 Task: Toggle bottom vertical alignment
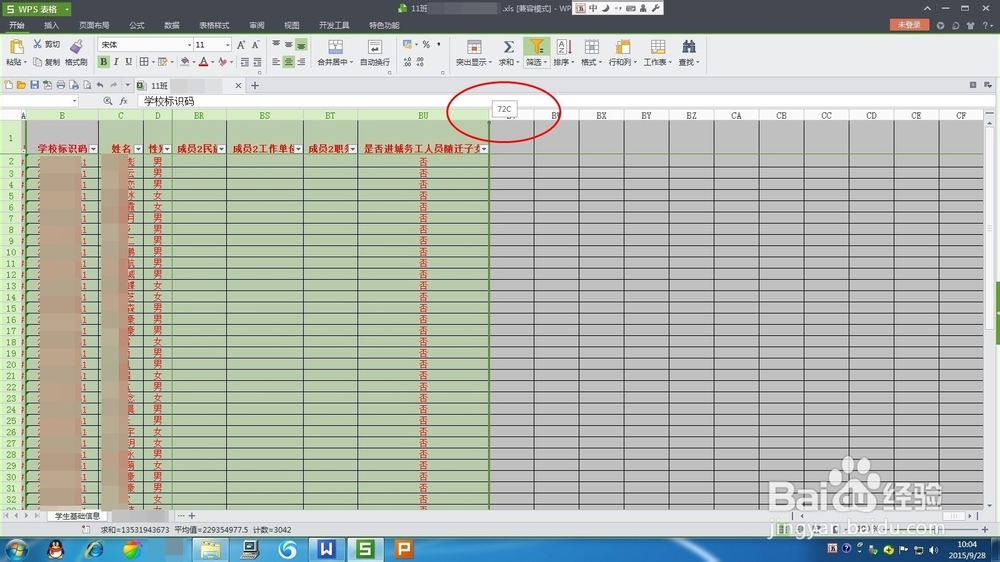(x=301, y=45)
